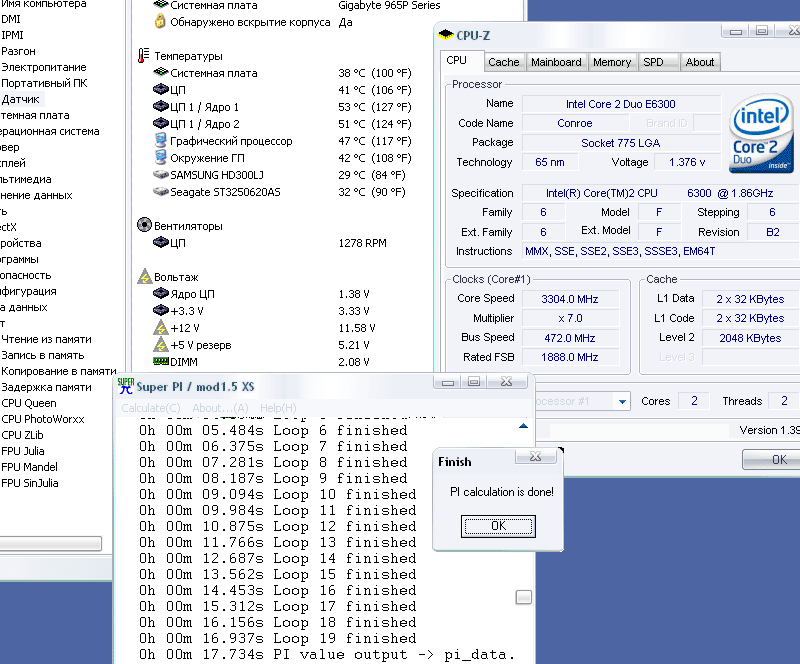This screenshot has height=664, width=800.
Task: Click the Voltage lightning section icon
Action: (145, 276)
